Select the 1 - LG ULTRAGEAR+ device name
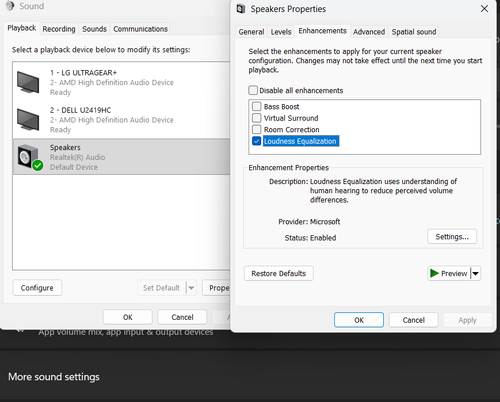Viewport: 500px width, 402px height. click(83, 73)
